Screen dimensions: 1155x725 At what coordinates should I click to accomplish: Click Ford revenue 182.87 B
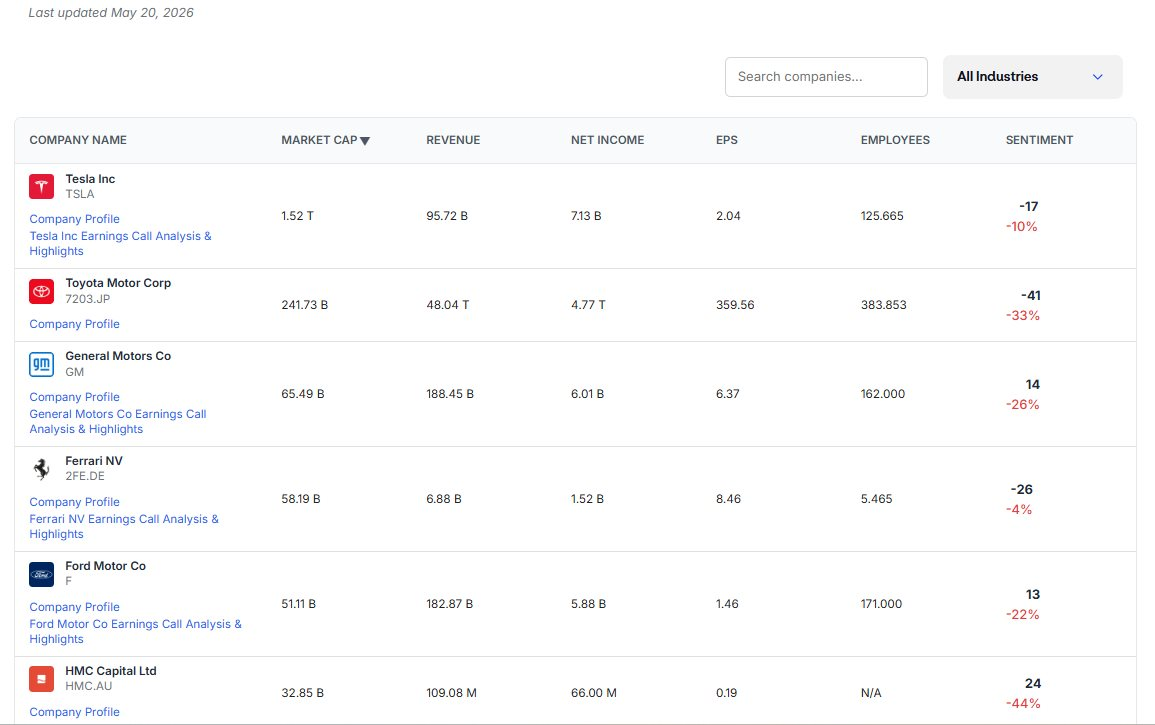449,604
